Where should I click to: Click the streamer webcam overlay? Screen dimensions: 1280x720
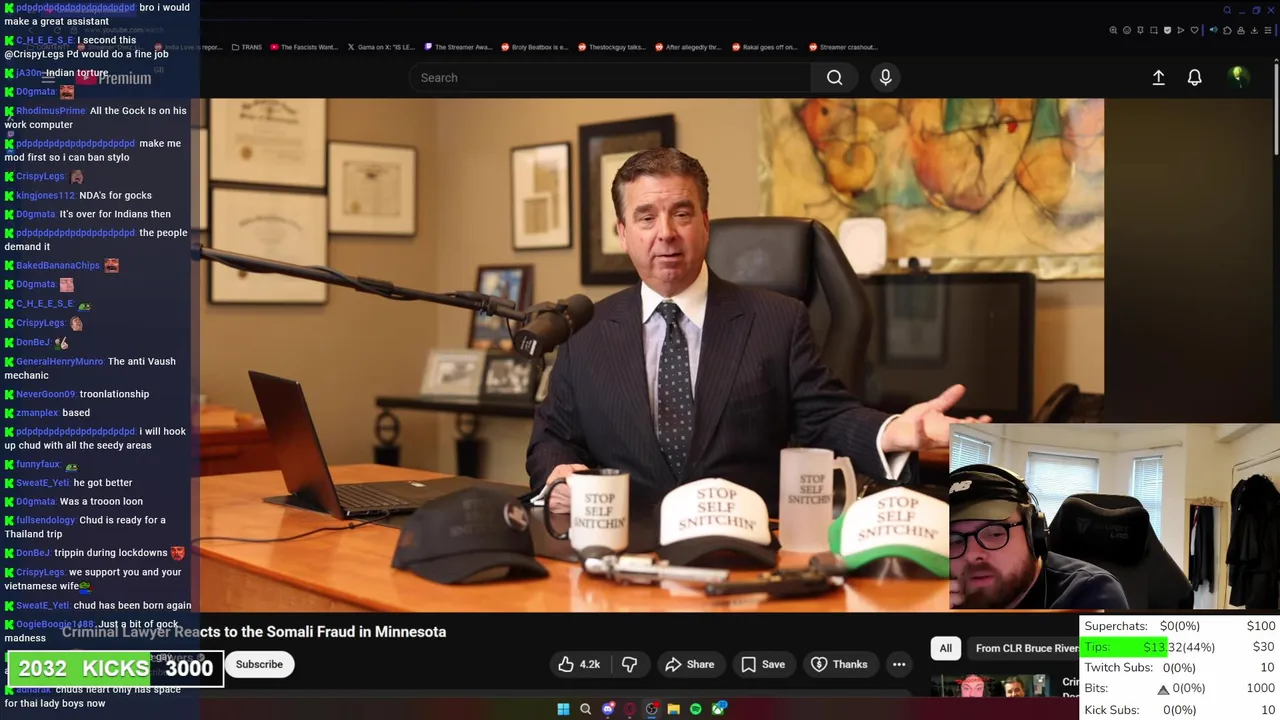(x=1114, y=517)
